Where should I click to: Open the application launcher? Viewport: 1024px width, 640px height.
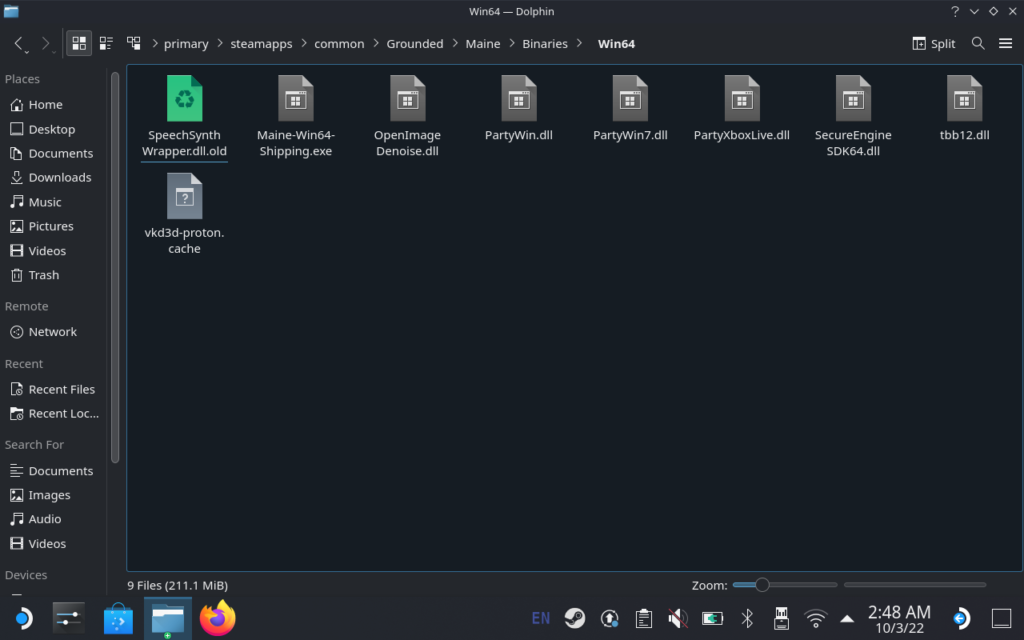pyautogui.click(x=23, y=618)
